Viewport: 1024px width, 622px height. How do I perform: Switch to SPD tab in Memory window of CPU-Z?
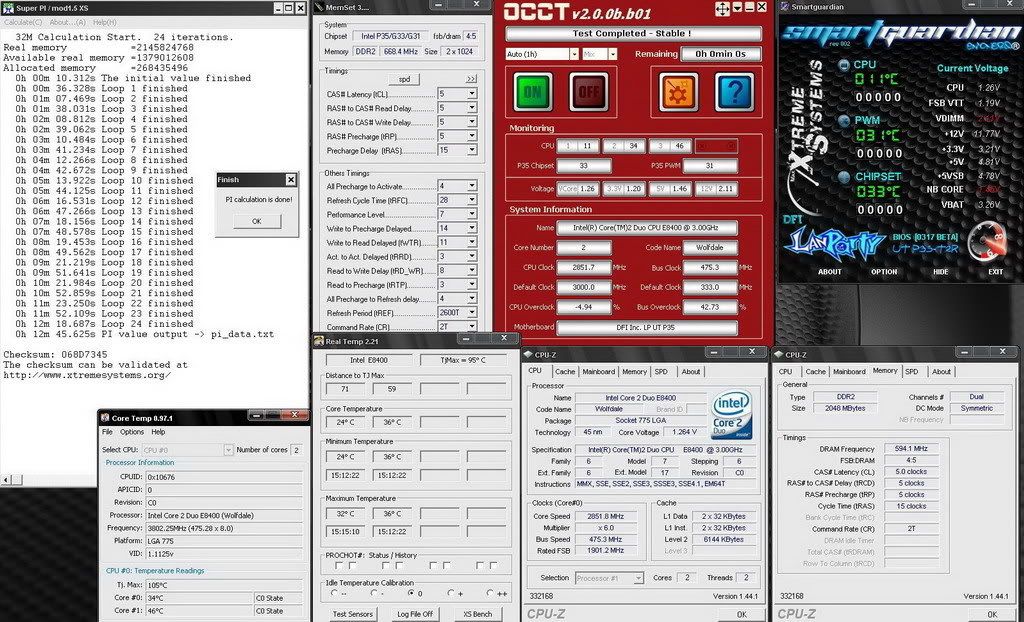[912, 372]
